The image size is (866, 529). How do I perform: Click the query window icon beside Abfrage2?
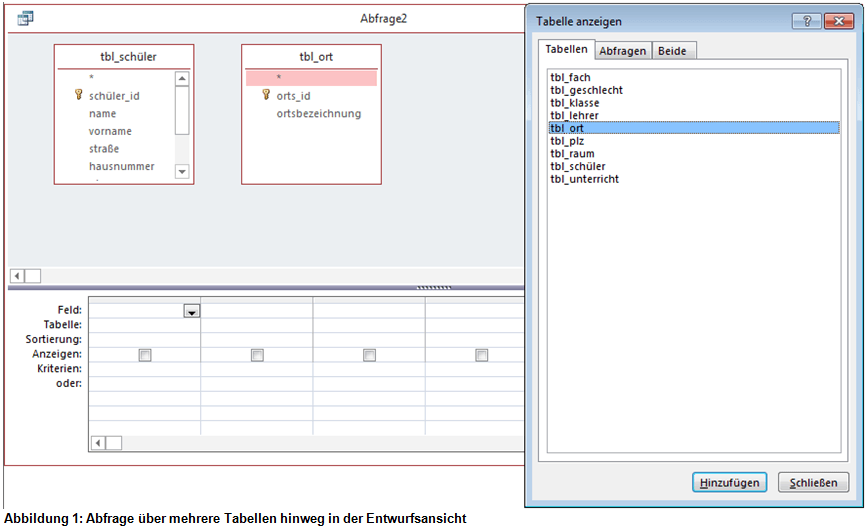[26, 18]
